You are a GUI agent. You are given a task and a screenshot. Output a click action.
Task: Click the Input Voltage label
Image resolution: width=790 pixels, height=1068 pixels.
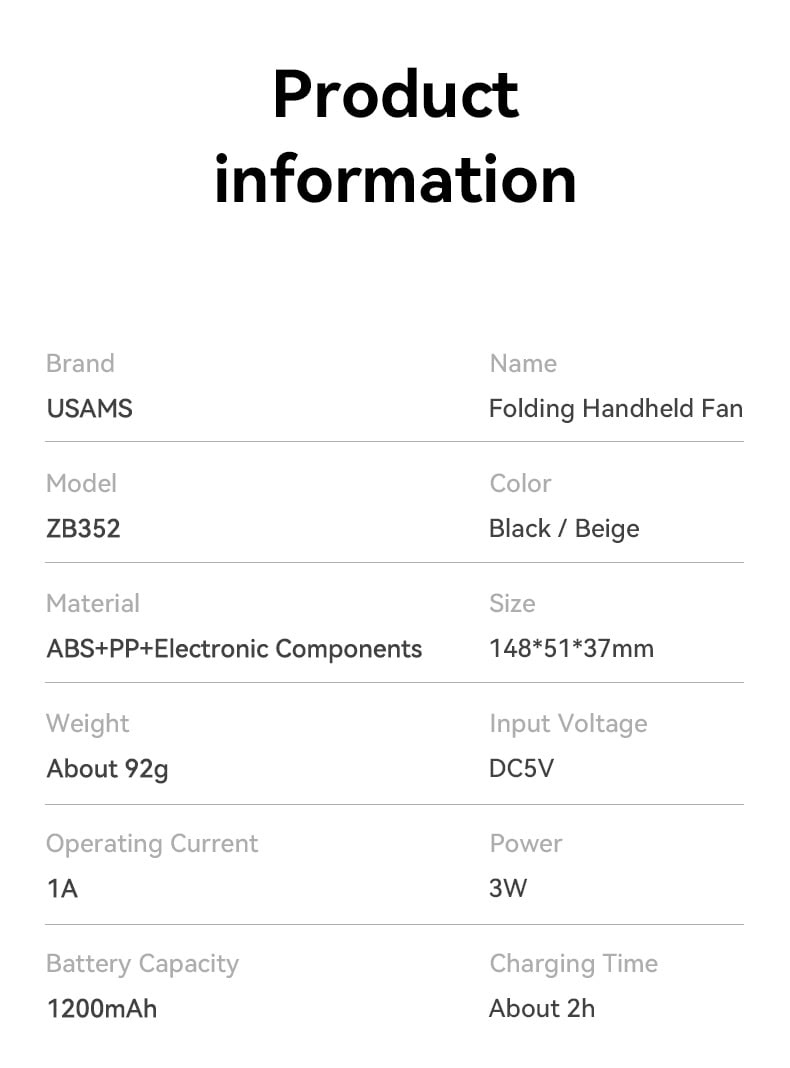pyautogui.click(x=569, y=724)
